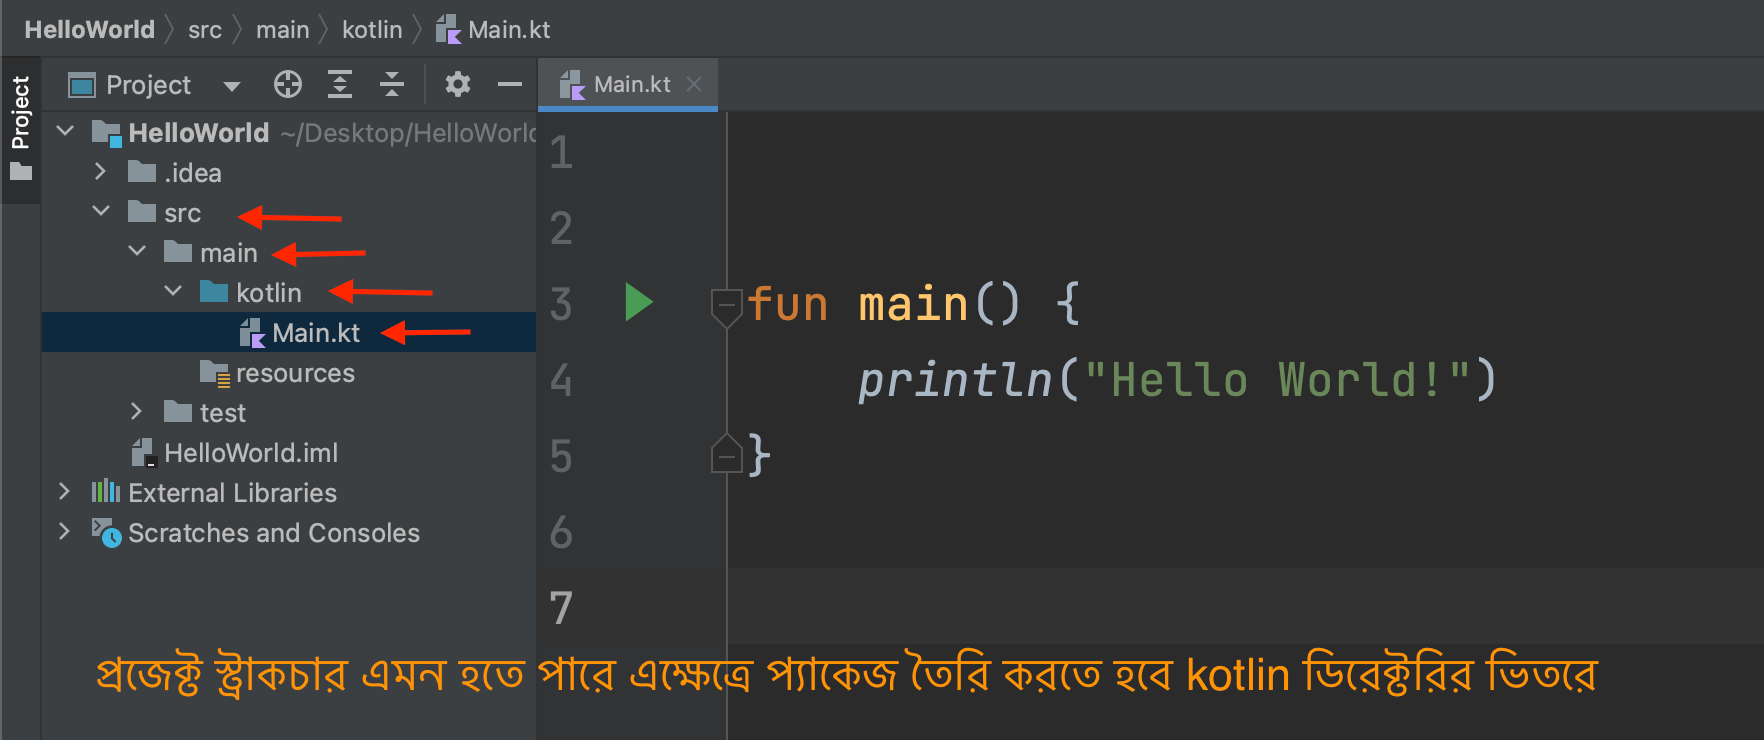Select the Main.kt editor tab

tap(628, 85)
